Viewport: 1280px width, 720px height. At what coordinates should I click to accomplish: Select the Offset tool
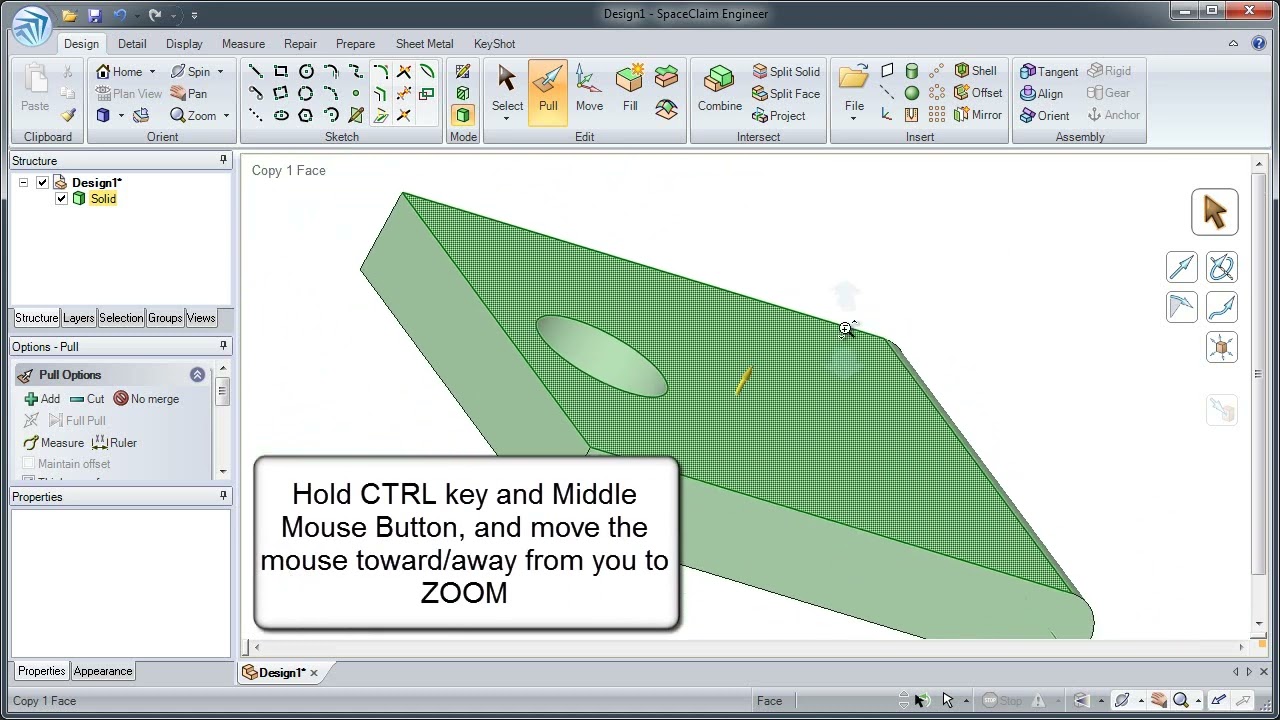pos(978,93)
